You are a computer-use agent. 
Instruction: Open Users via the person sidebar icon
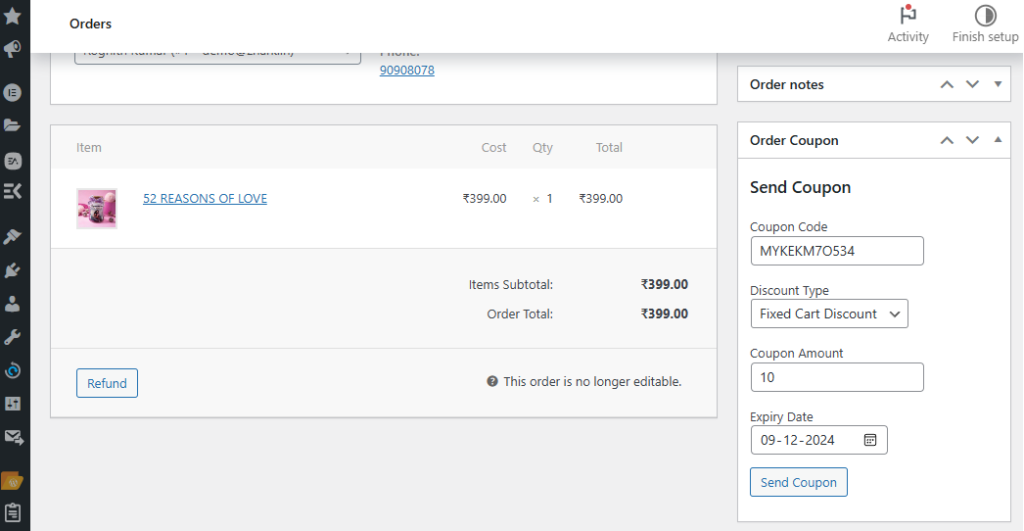13,304
